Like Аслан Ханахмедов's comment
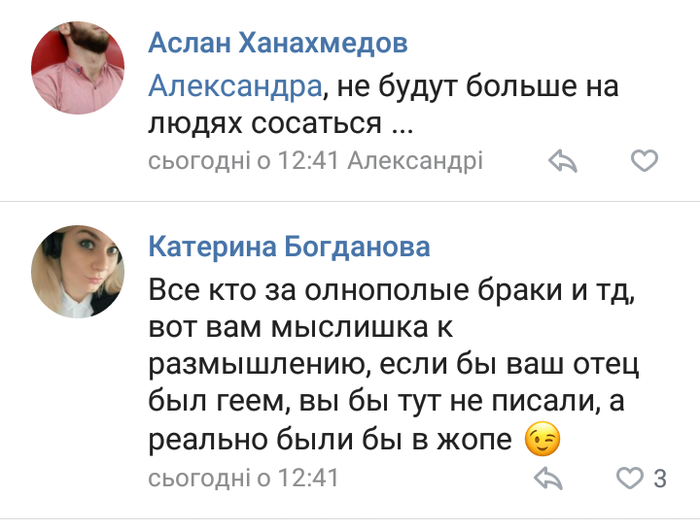This screenshot has height=529, width=700. (645, 161)
